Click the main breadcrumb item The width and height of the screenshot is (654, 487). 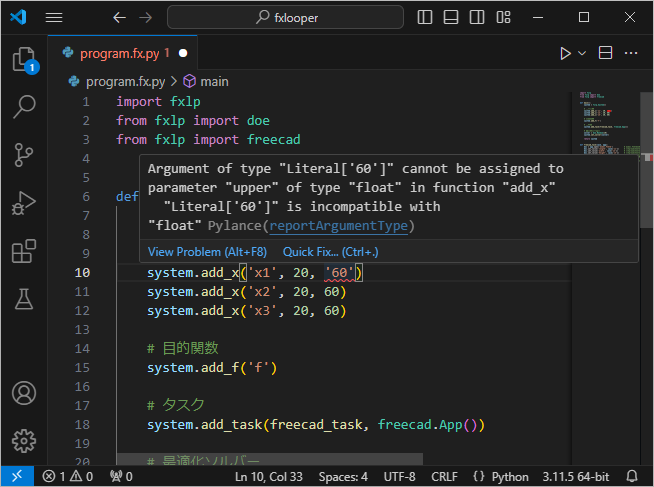[x=214, y=81]
